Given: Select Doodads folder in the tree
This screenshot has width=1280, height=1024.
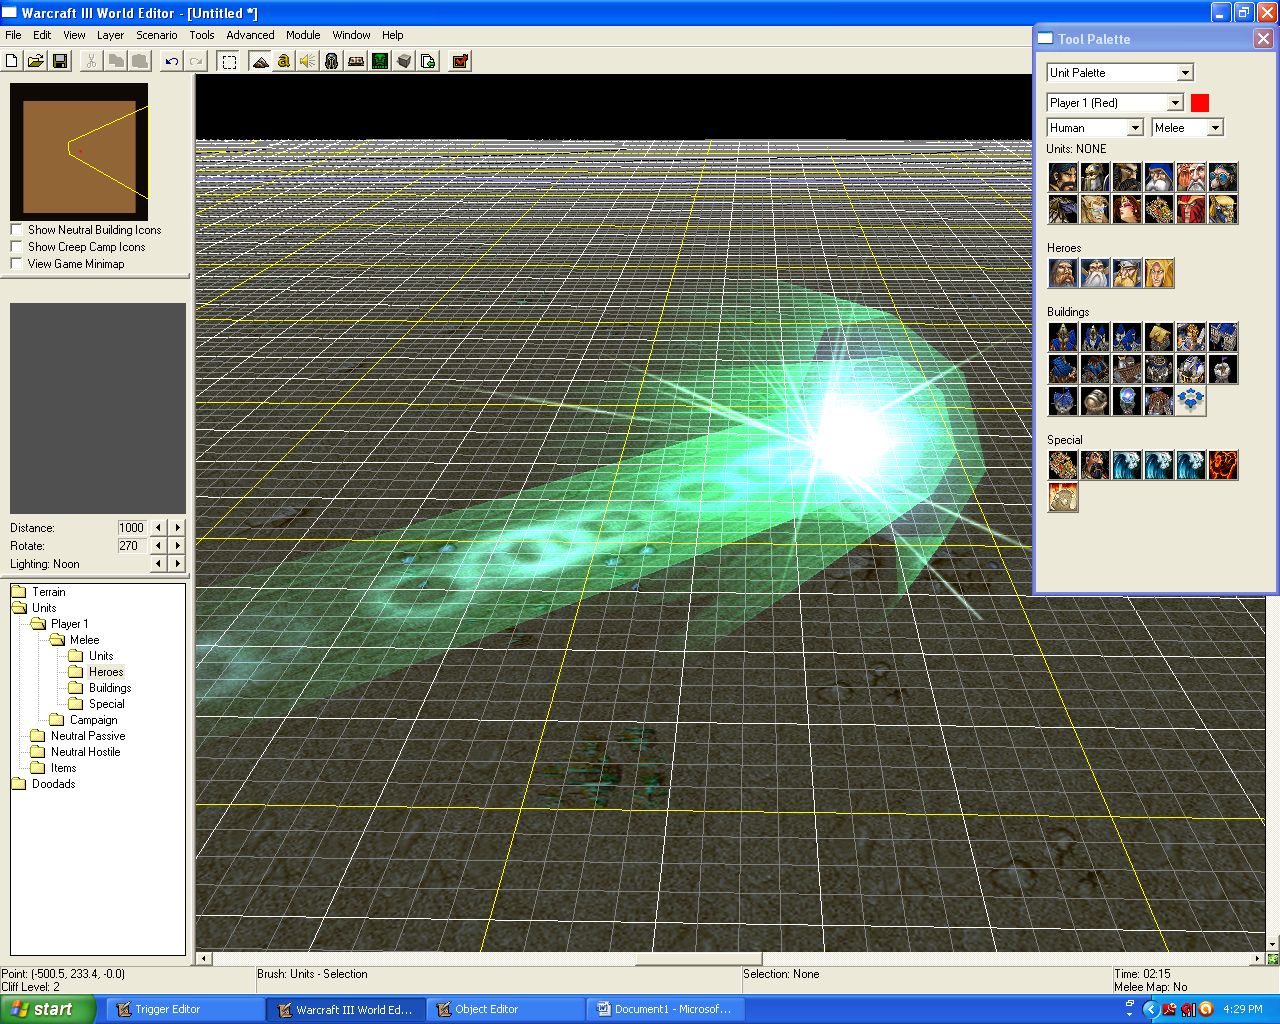Looking at the screenshot, I should coord(53,784).
